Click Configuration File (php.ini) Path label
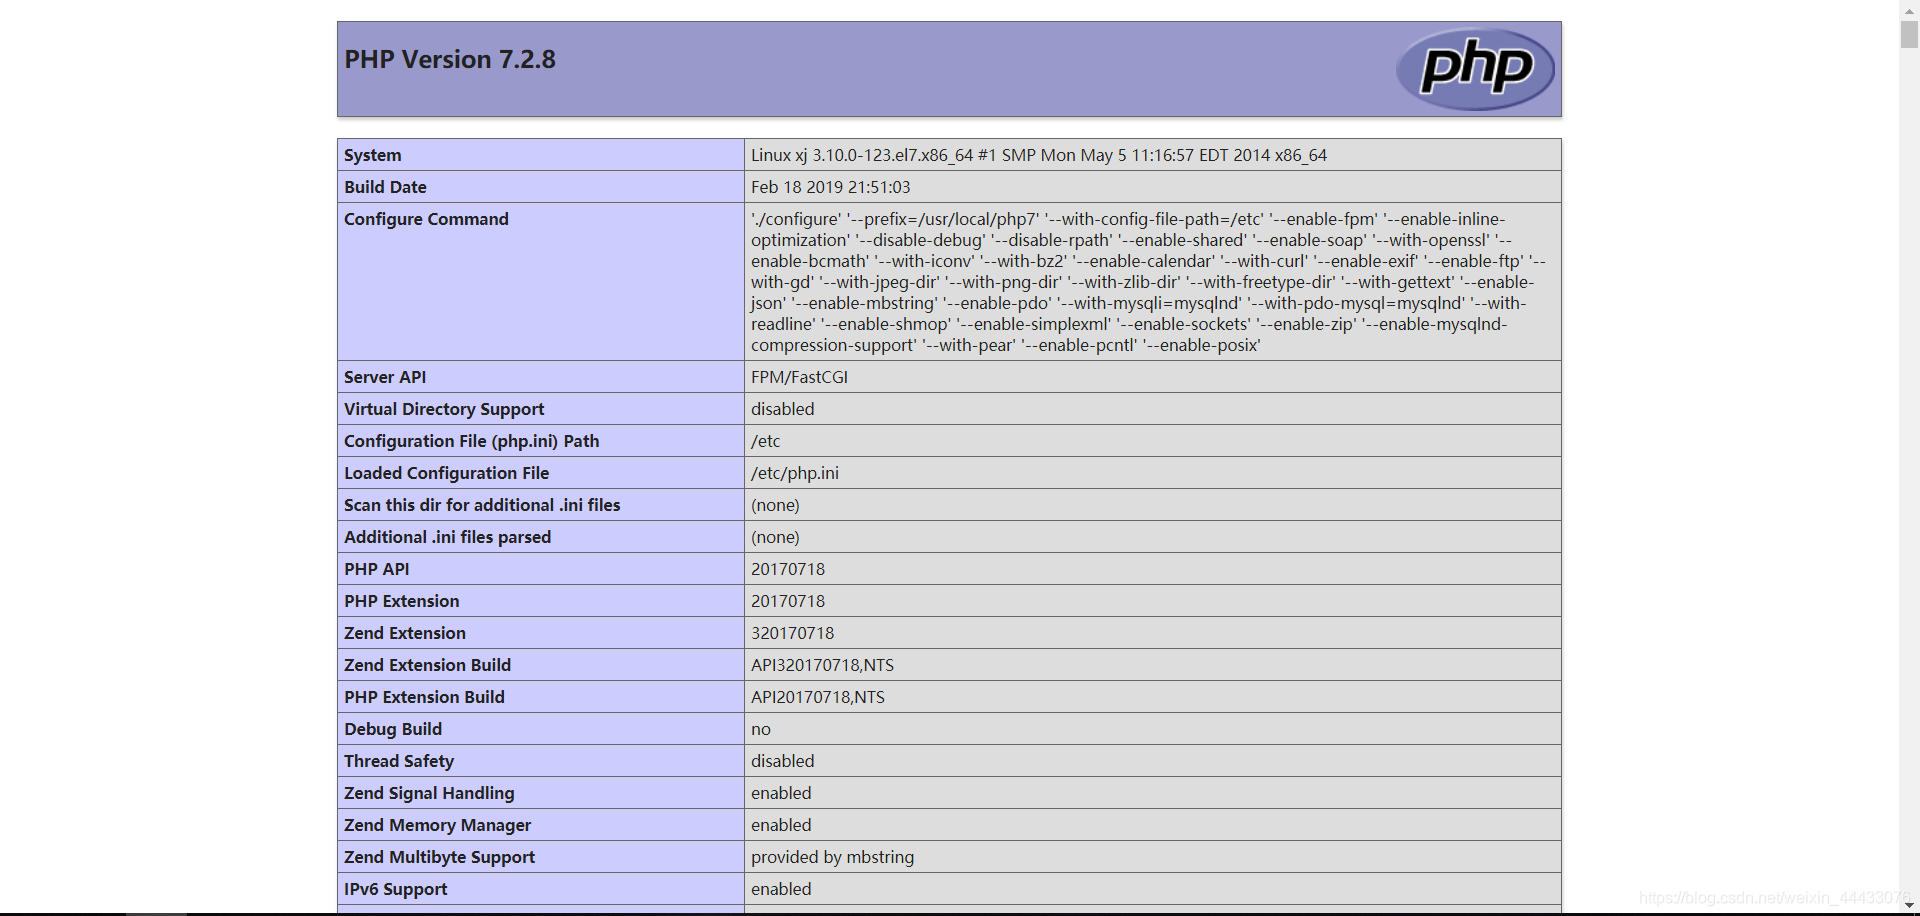Screen dimensions: 1920x916 pos(472,441)
